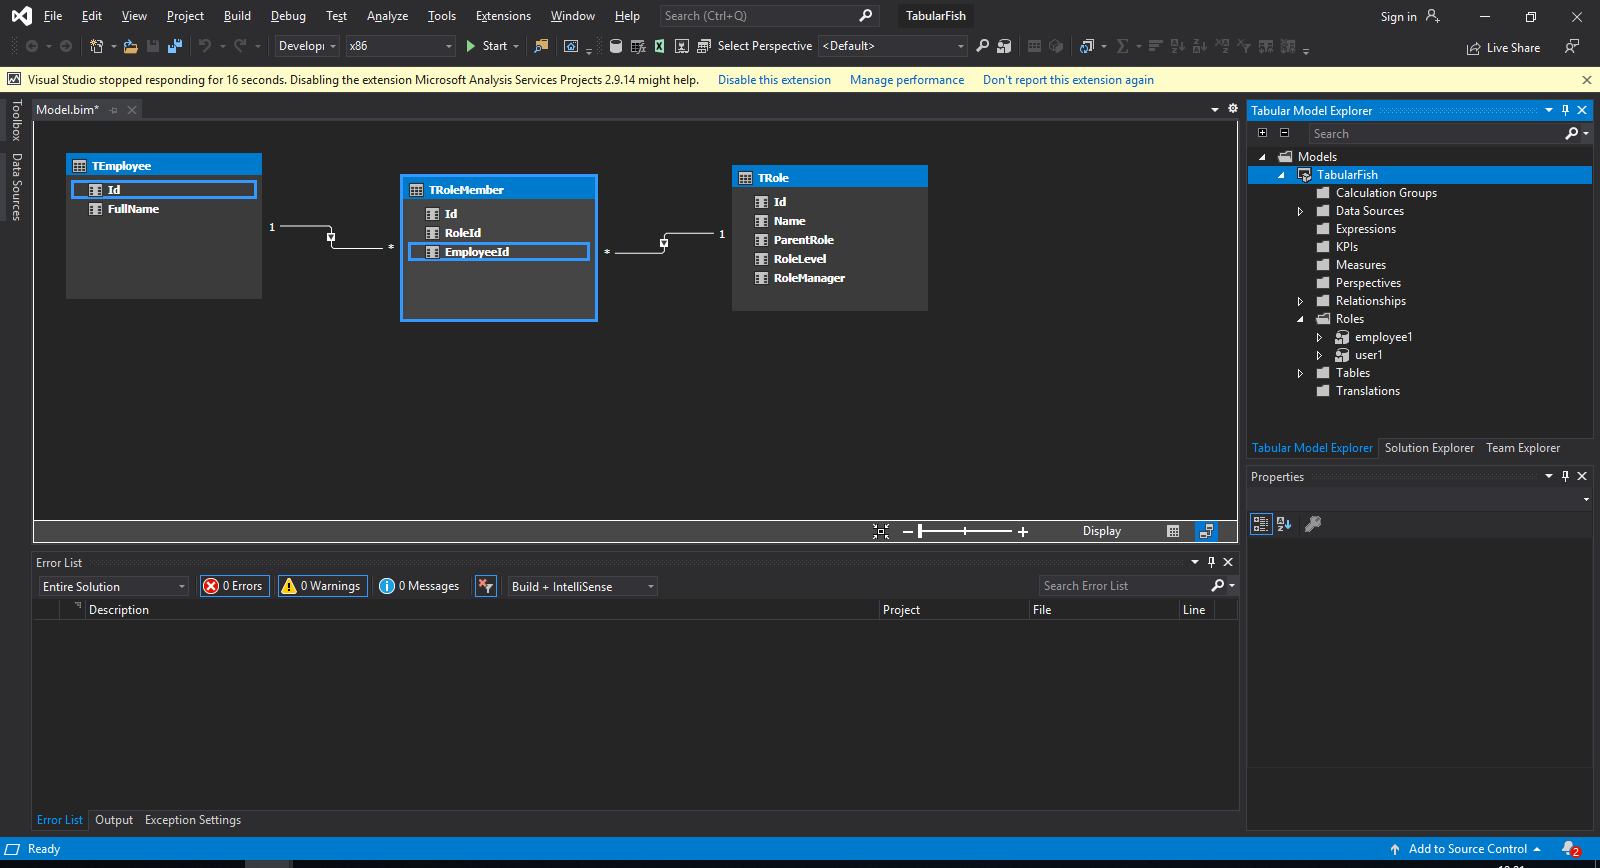Click Expand All in Tabular Model Explorer
The width and height of the screenshot is (1600, 868).
pyautogui.click(x=1262, y=133)
